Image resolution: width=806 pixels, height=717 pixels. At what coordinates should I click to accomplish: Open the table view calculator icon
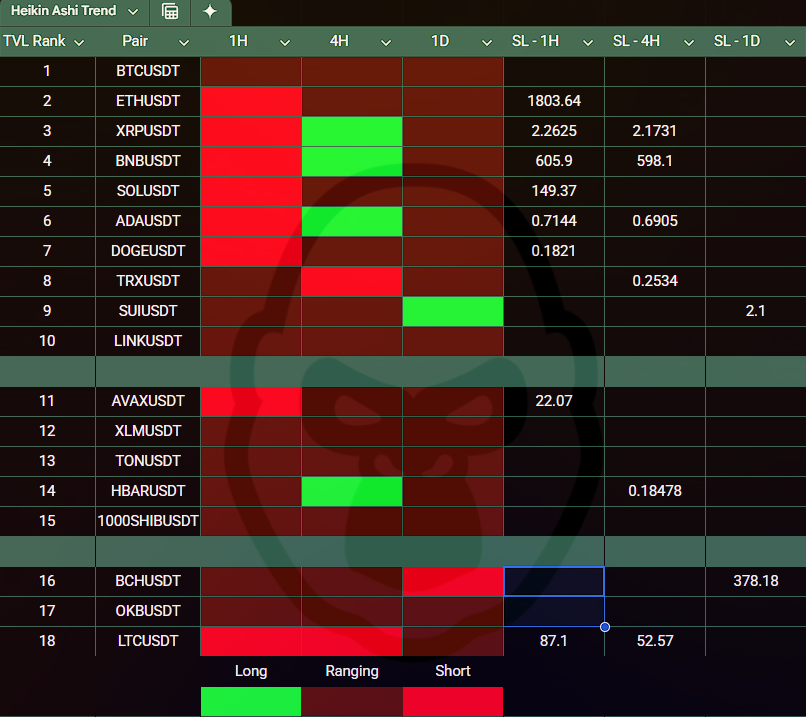click(170, 11)
